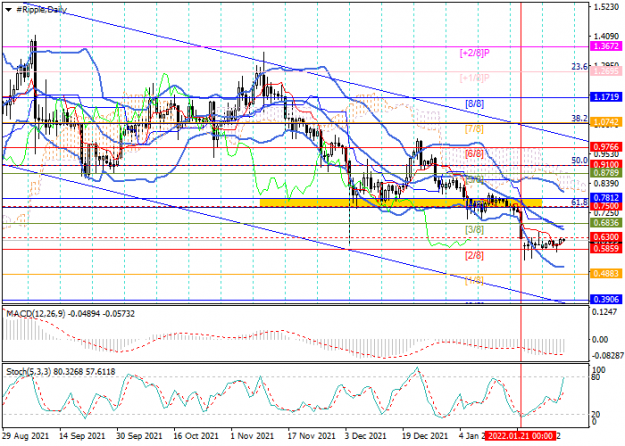Image resolution: width=625 pixels, height=446 pixels.
Task: Click the 23.6 Fibonacci level label
Action: 579,67
